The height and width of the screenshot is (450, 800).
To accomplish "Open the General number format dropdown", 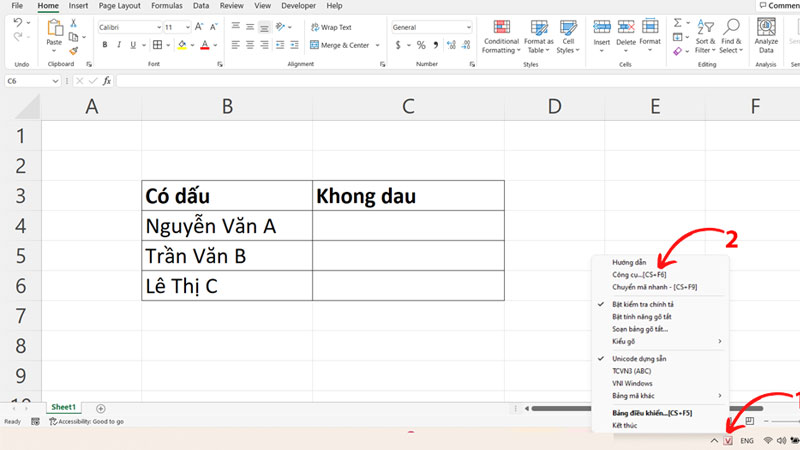I will [469, 27].
